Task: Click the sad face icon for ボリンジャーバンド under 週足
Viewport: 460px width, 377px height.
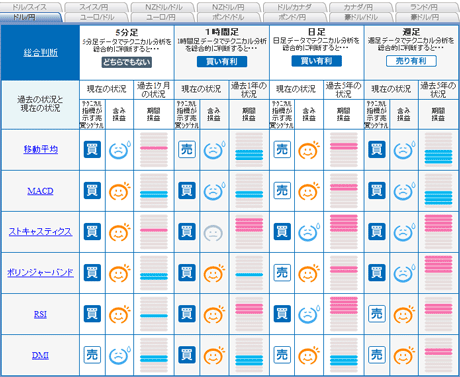Action: (x=404, y=273)
